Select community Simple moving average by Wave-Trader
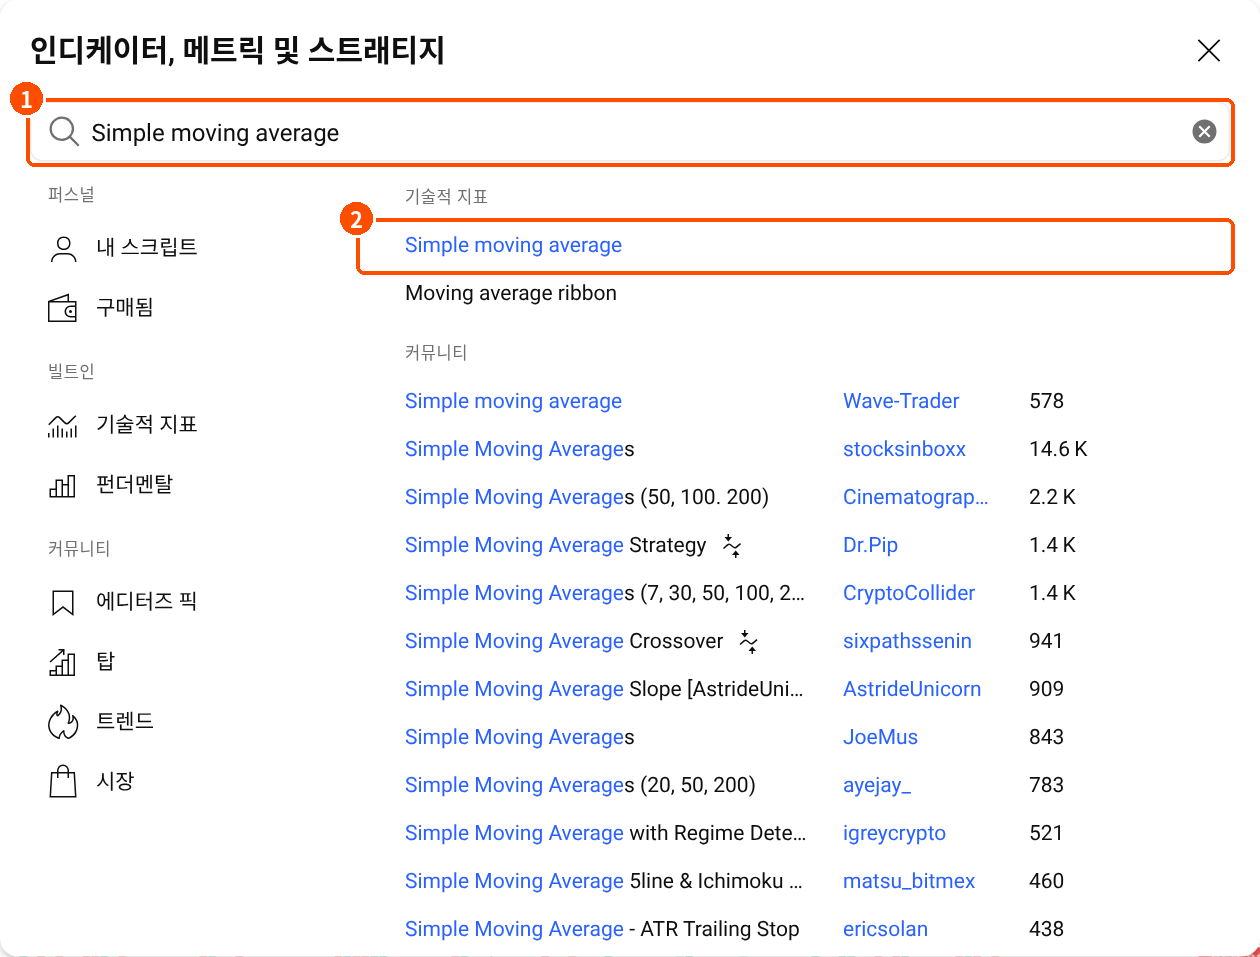 click(513, 401)
